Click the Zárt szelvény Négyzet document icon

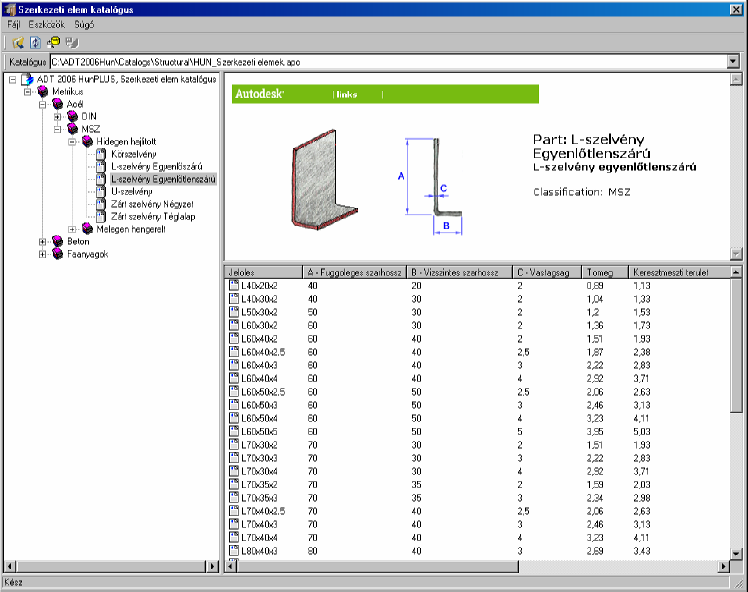tap(101, 204)
